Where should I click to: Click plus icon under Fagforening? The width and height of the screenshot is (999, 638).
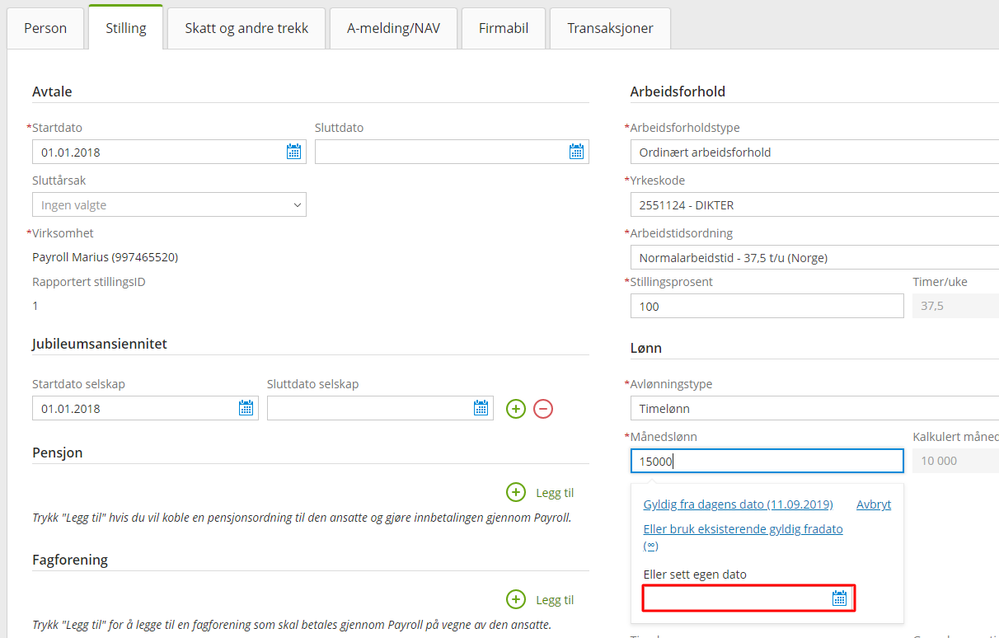[x=515, y=599]
